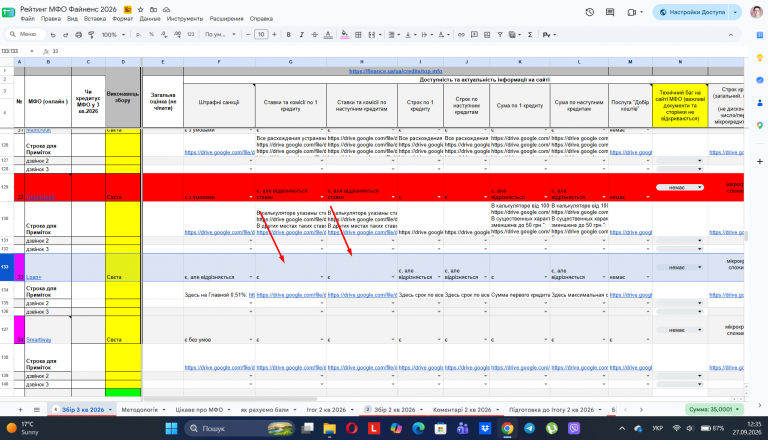The image size is (768, 440).
Task: Open the font family dropdown
Action: tap(220, 35)
